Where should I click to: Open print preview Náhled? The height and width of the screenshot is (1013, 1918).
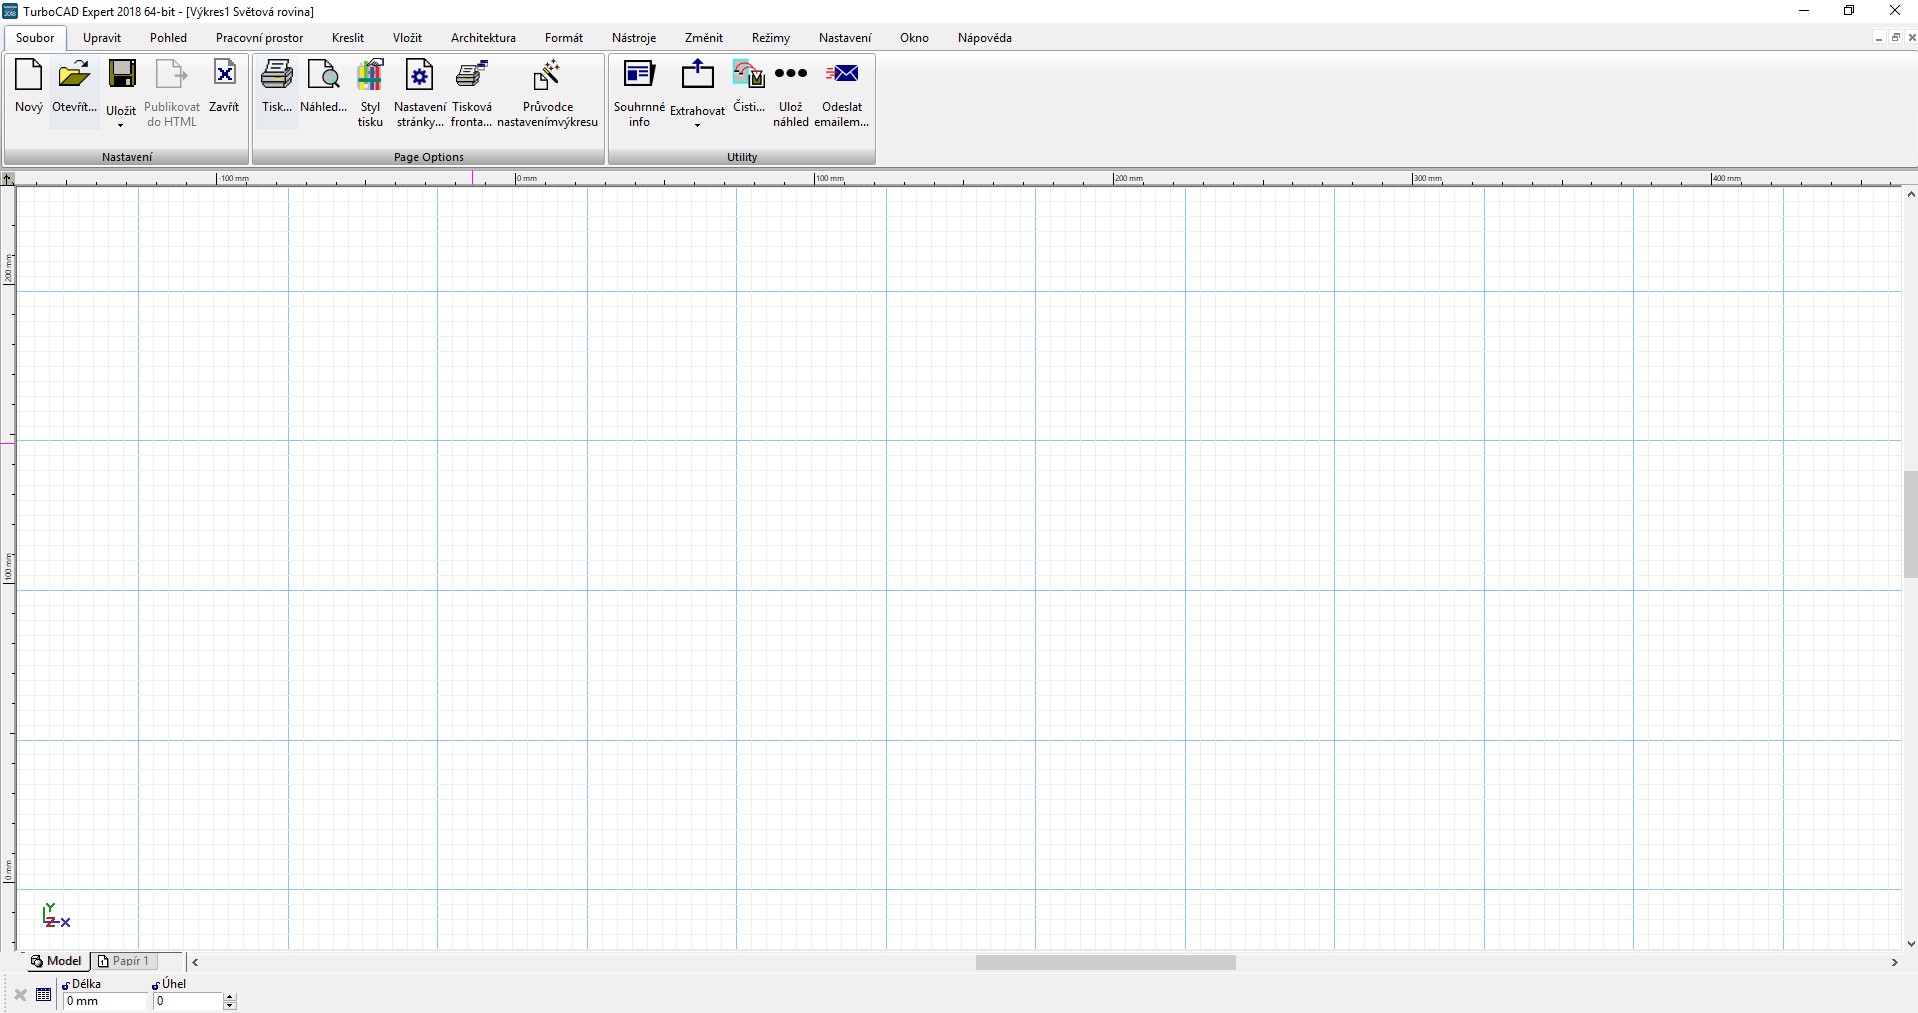coord(324,86)
